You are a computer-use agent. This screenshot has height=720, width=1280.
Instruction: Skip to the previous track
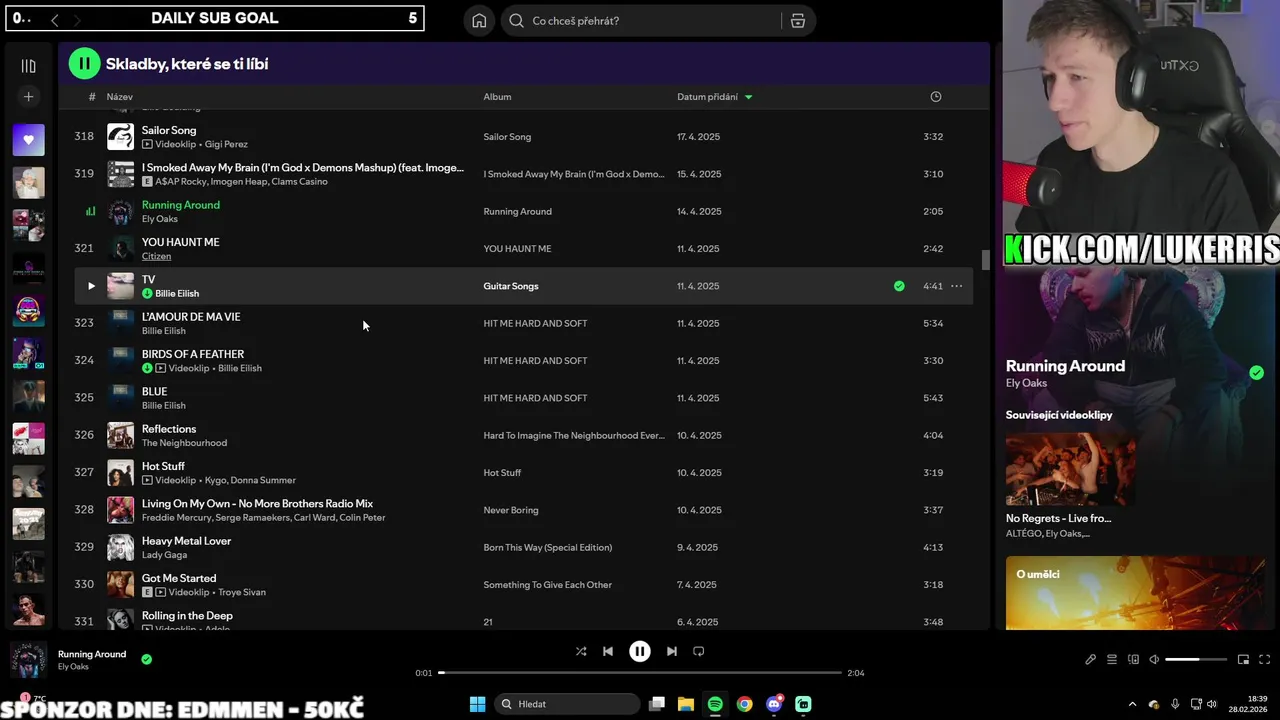608,651
